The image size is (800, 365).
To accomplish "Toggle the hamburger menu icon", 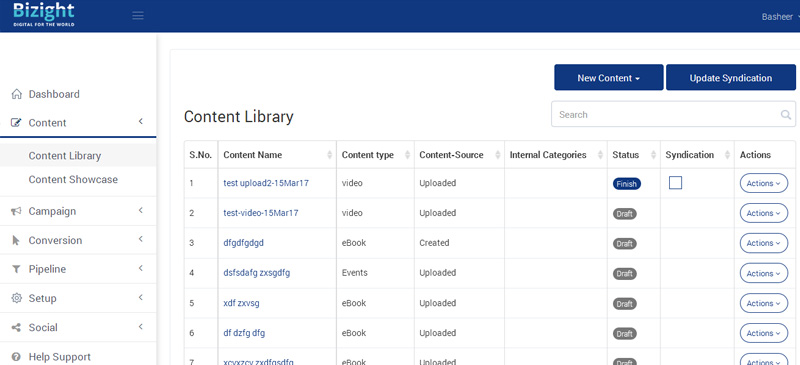I will click(138, 16).
